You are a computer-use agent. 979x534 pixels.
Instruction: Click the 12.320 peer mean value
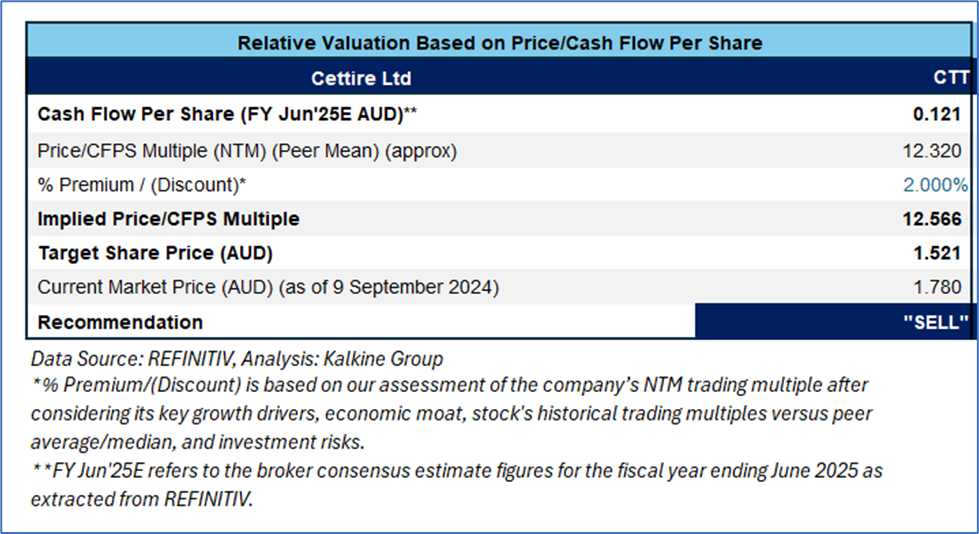[x=932, y=150]
